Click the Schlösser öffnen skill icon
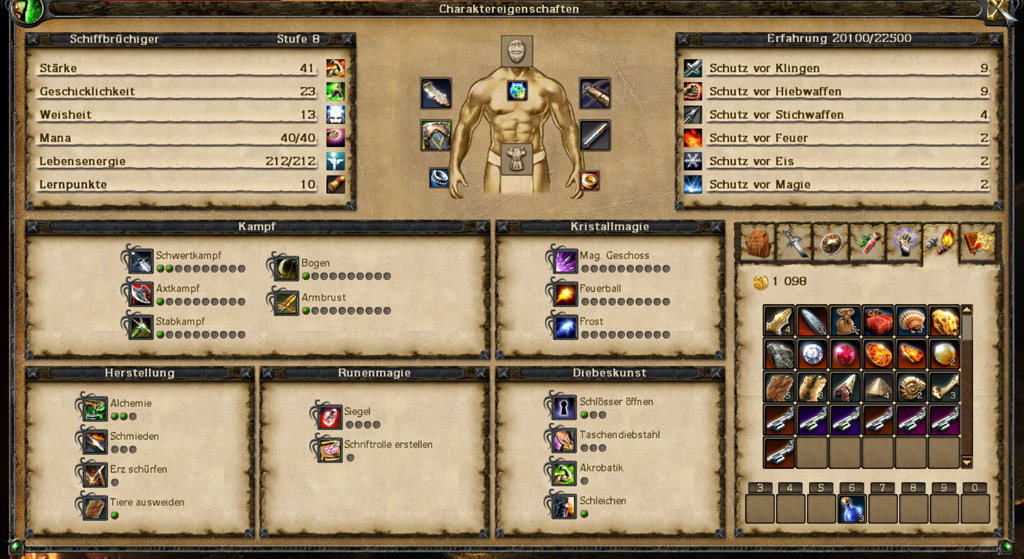Viewport: 1024px width, 559px height. point(564,407)
